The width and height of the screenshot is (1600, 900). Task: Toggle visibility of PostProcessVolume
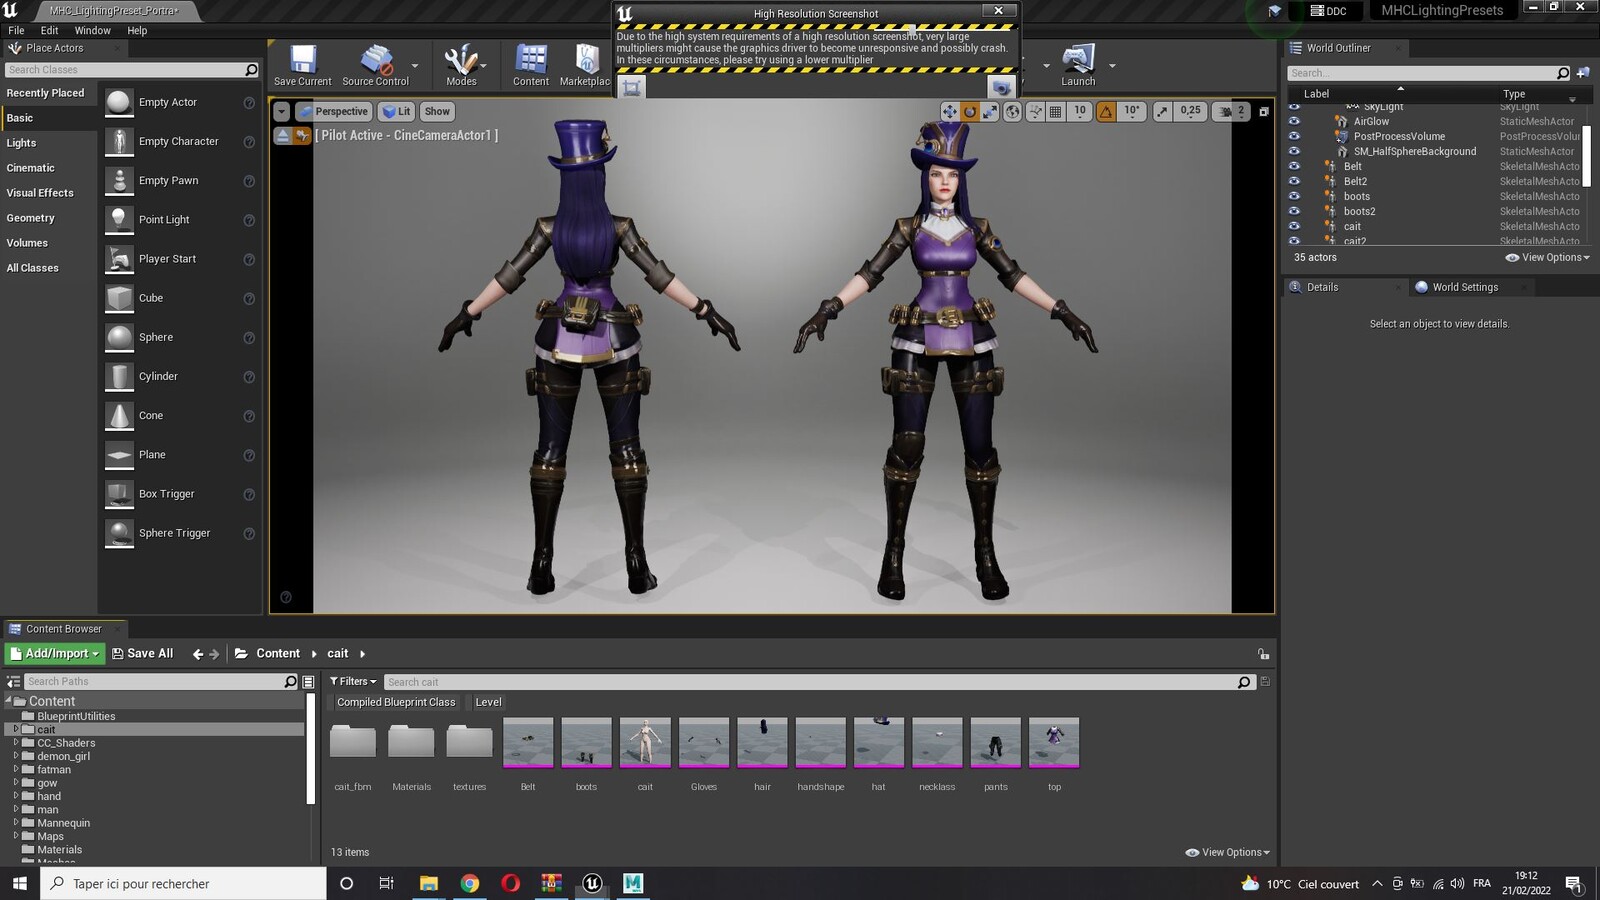pyautogui.click(x=1294, y=136)
